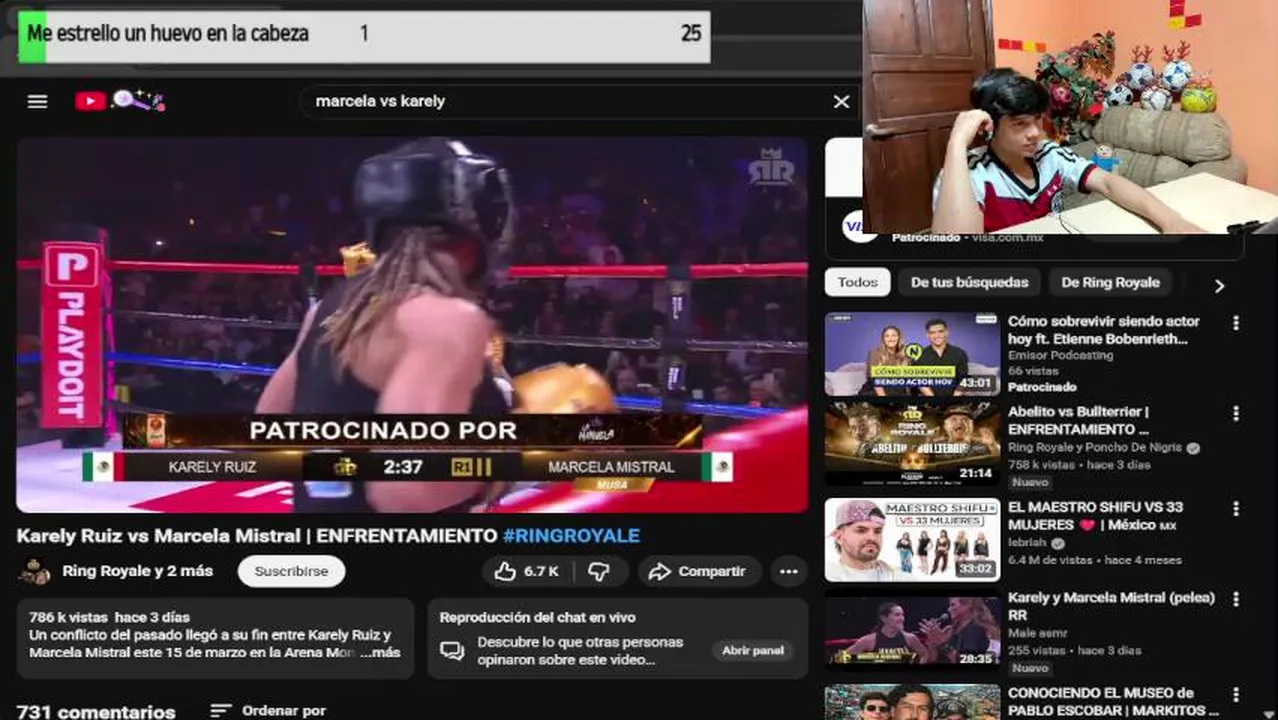Click the webcam overlay of the streamer
1278x720 pixels.
pyautogui.click(x=1070, y=116)
